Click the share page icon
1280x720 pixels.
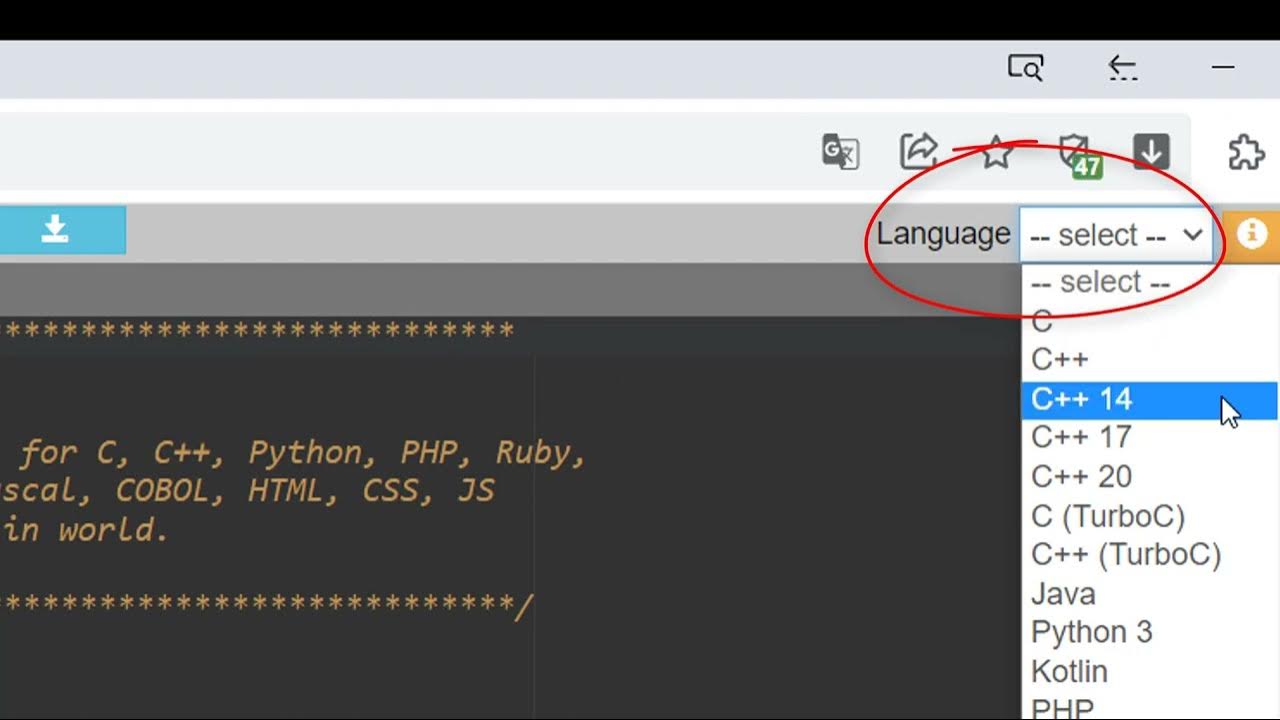[x=918, y=152]
